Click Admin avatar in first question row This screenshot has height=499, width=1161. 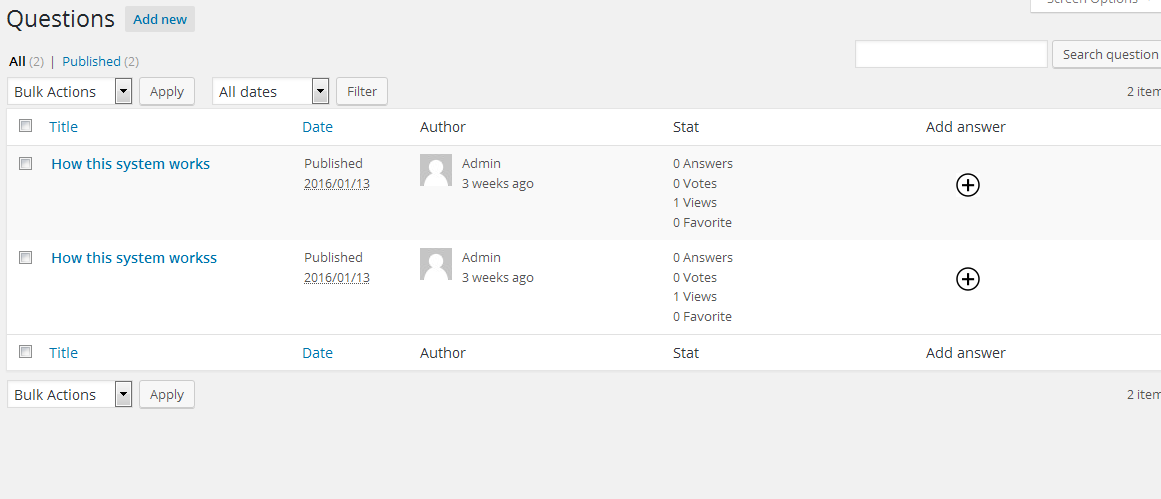pyautogui.click(x=436, y=170)
